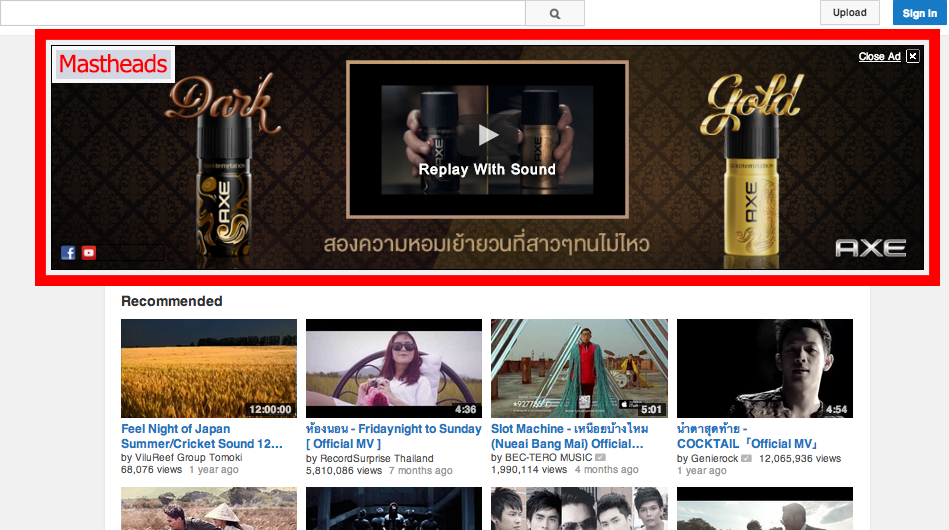This screenshot has height=530, width=949.
Task: Click the Recommended section heading
Action: (172, 301)
